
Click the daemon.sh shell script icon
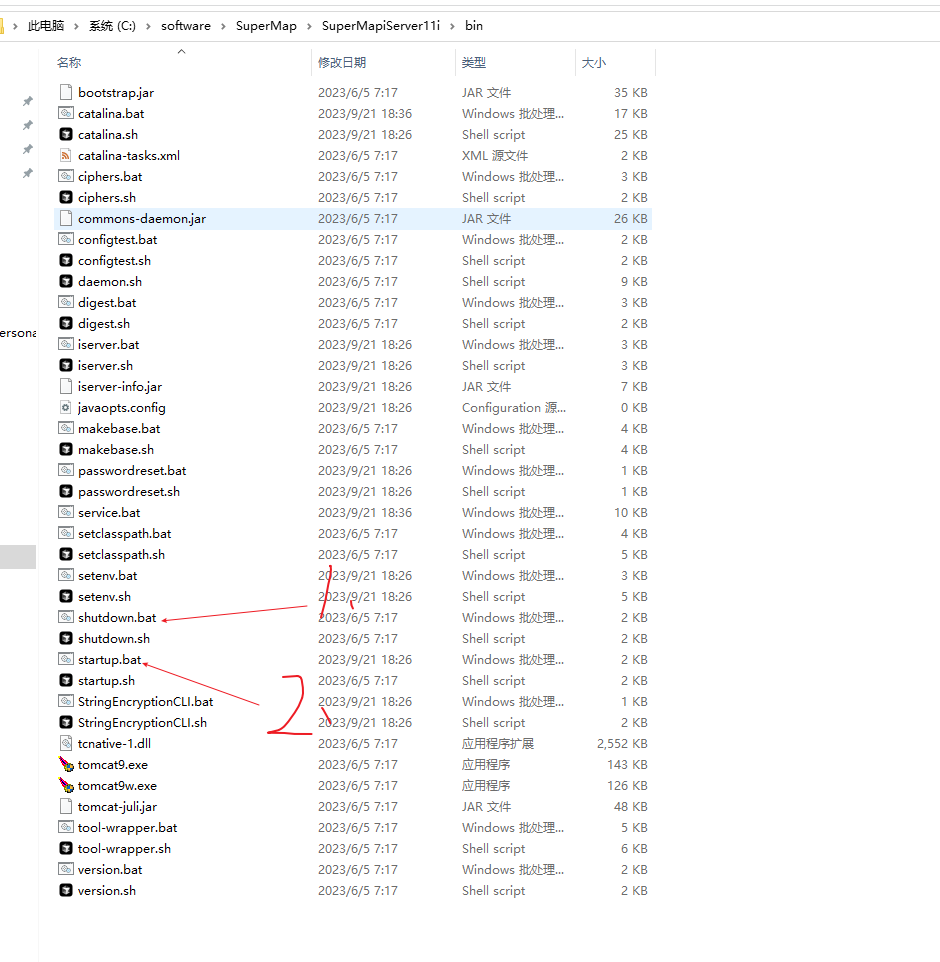pyautogui.click(x=66, y=282)
